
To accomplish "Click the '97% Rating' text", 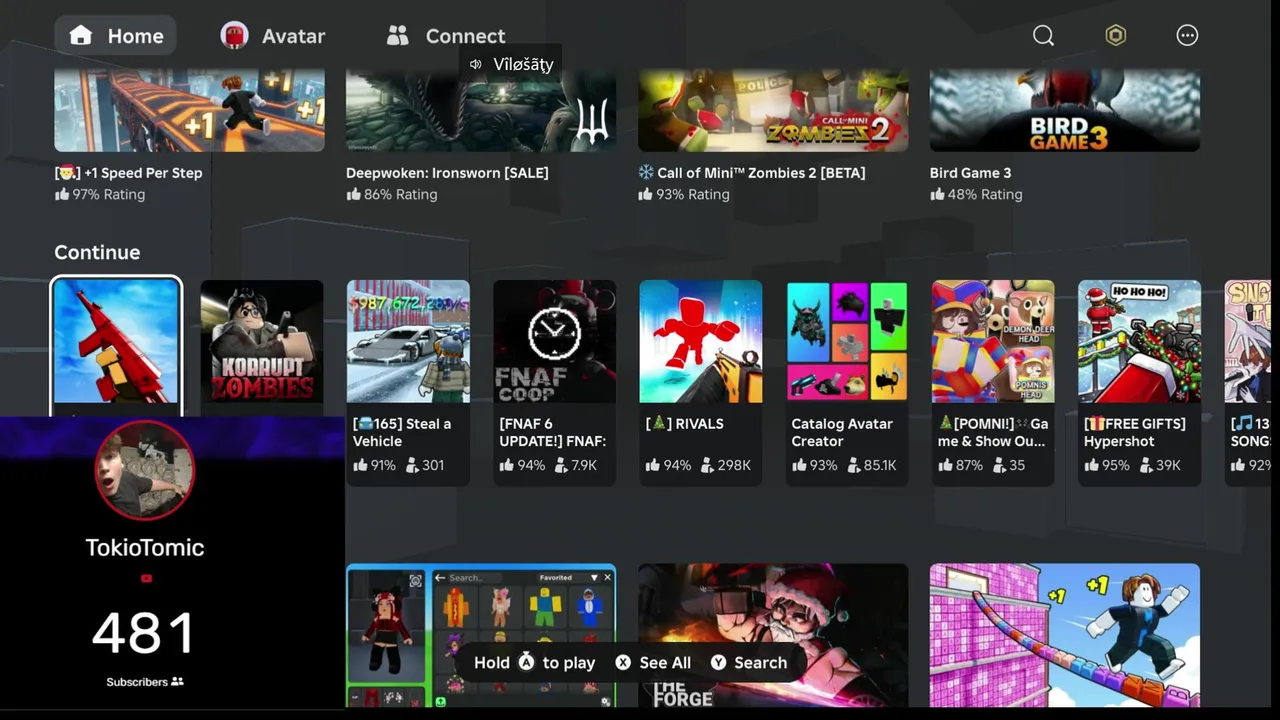I will tap(109, 194).
